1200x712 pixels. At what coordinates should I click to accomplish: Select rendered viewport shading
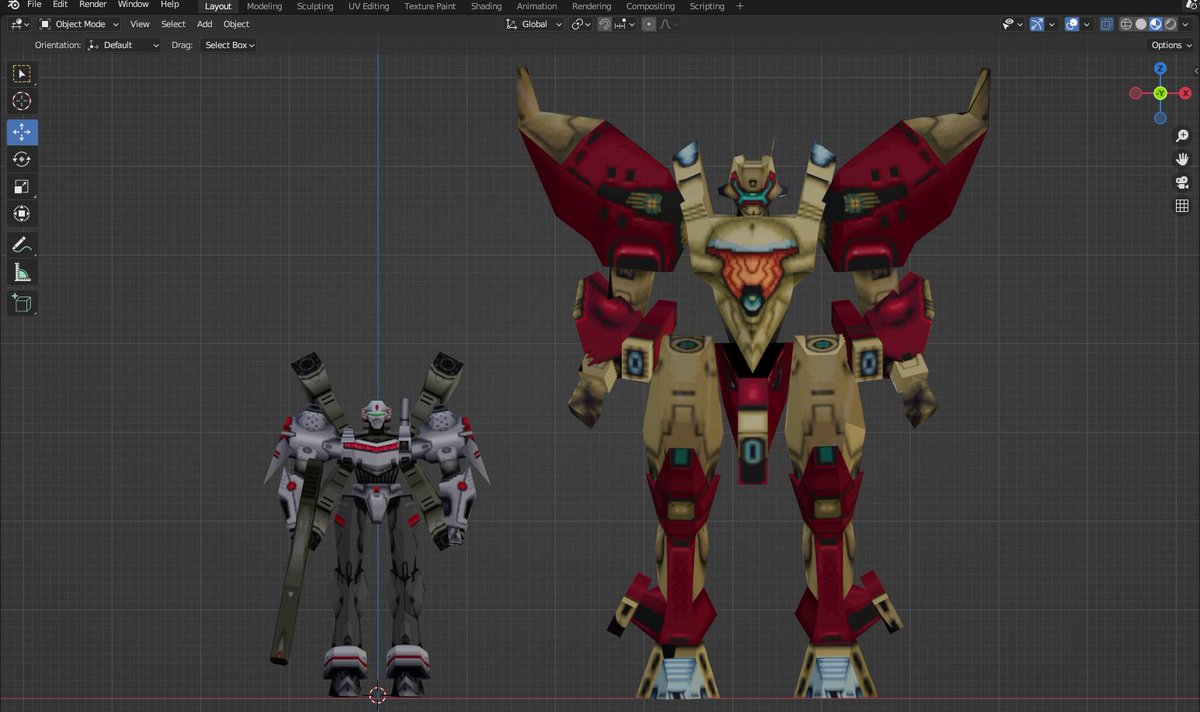coord(1171,24)
